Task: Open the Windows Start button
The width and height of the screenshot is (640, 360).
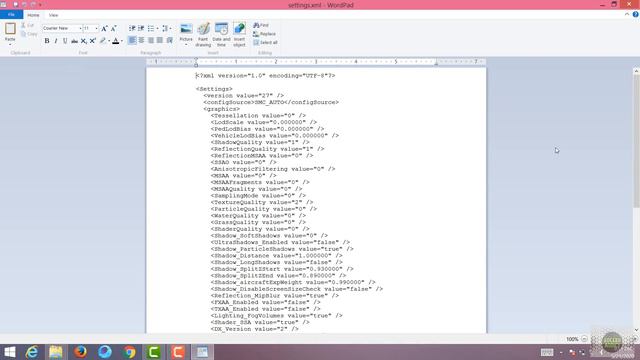Action: click(x=9, y=352)
